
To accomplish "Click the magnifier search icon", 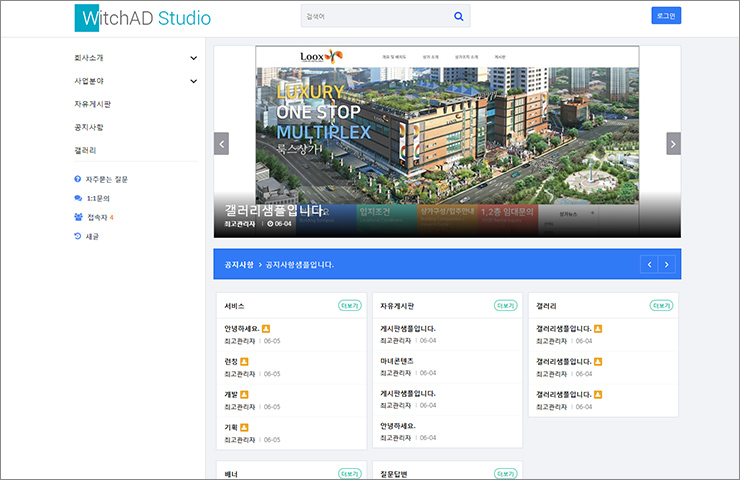I will pos(458,17).
